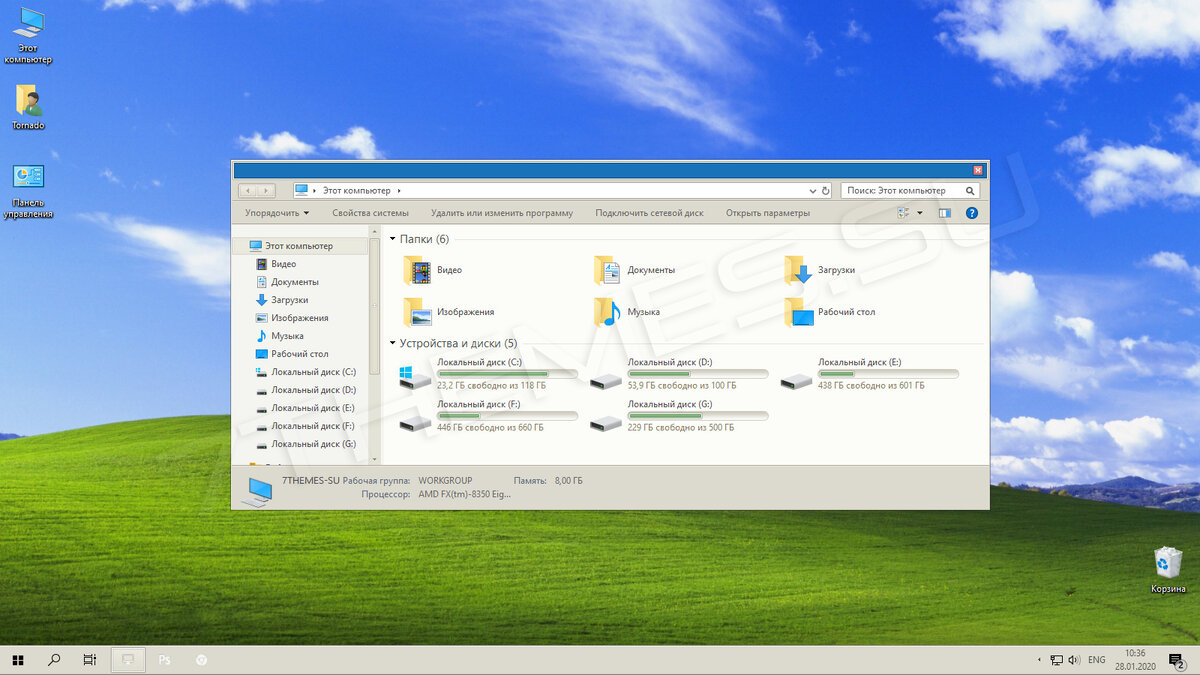Click the active Explorer taskbar button
1200x675 pixels.
127,660
